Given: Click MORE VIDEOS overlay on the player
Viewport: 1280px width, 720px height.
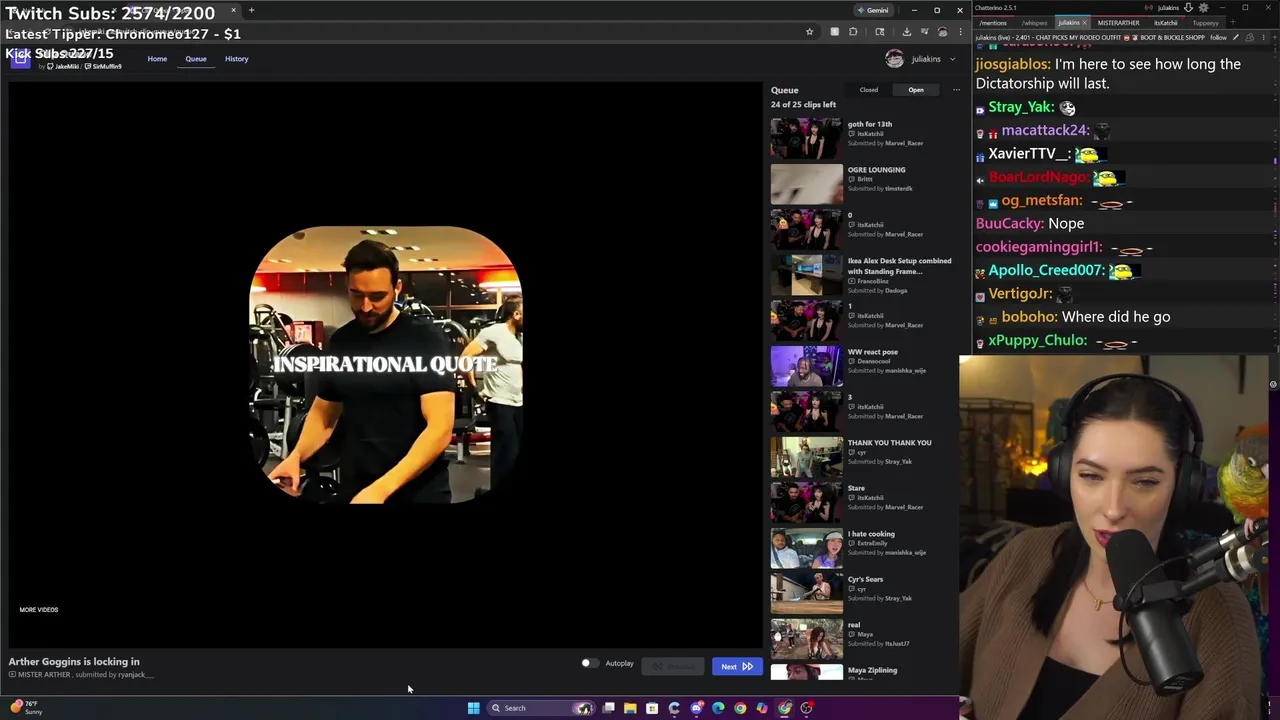Looking at the screenshot, I should click(x=39, y=610).
